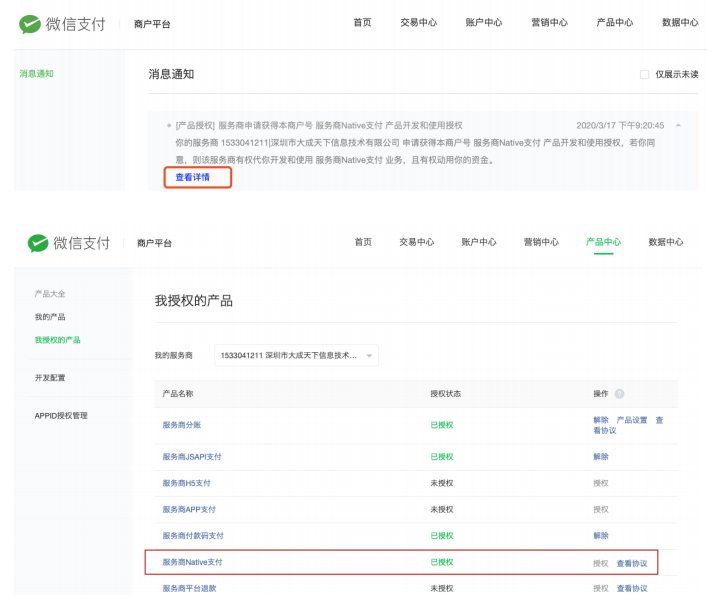Viewport: 724px width, 607px height.
Task: Open 产品中心 in the top navigation bar
Action: (615, 22)
